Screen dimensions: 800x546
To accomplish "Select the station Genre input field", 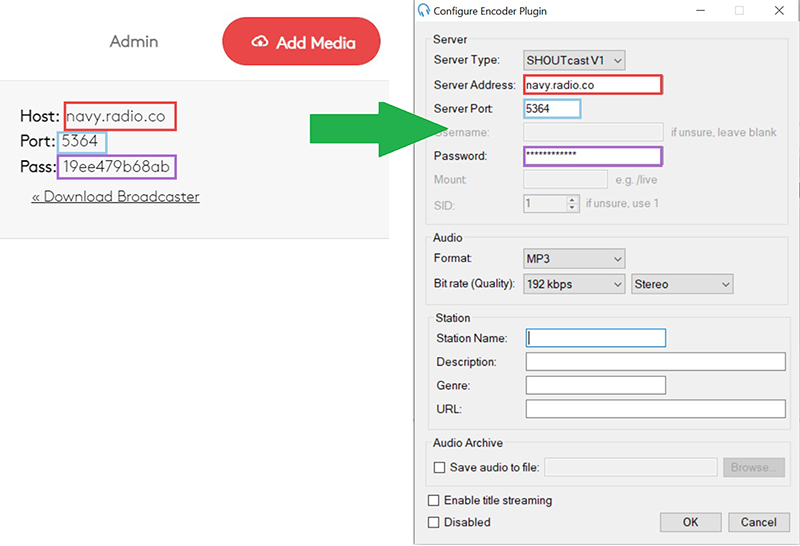I will [596, 385].
